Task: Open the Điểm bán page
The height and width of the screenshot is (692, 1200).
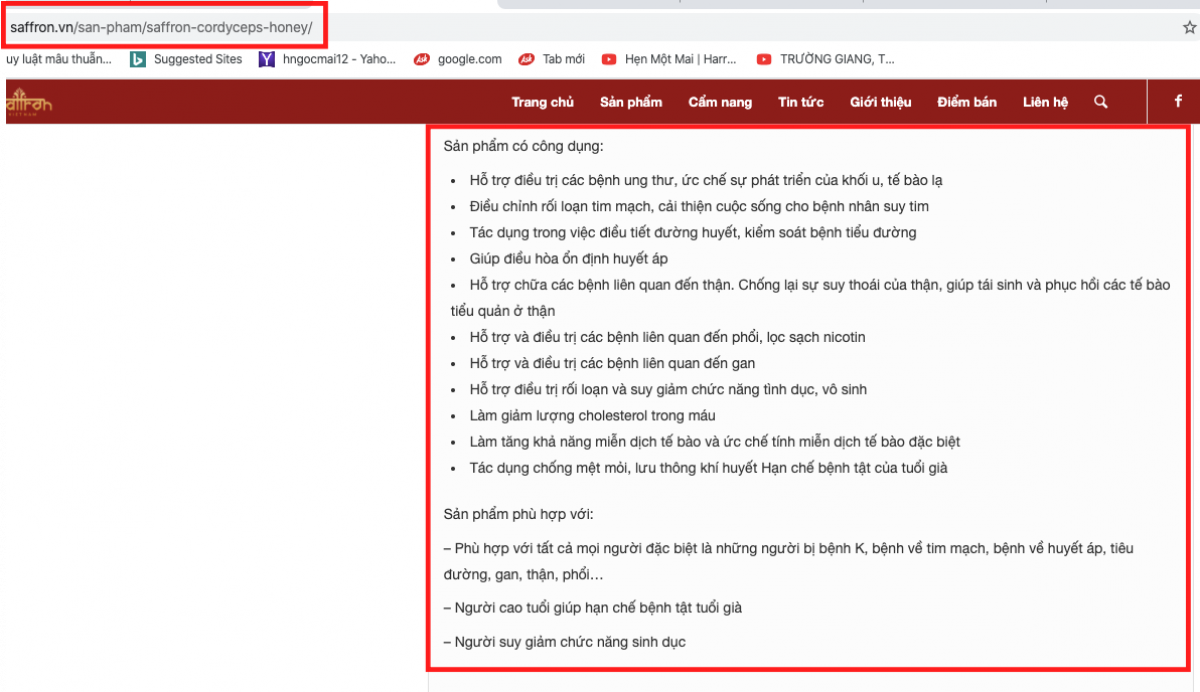Action: [967, 102]
